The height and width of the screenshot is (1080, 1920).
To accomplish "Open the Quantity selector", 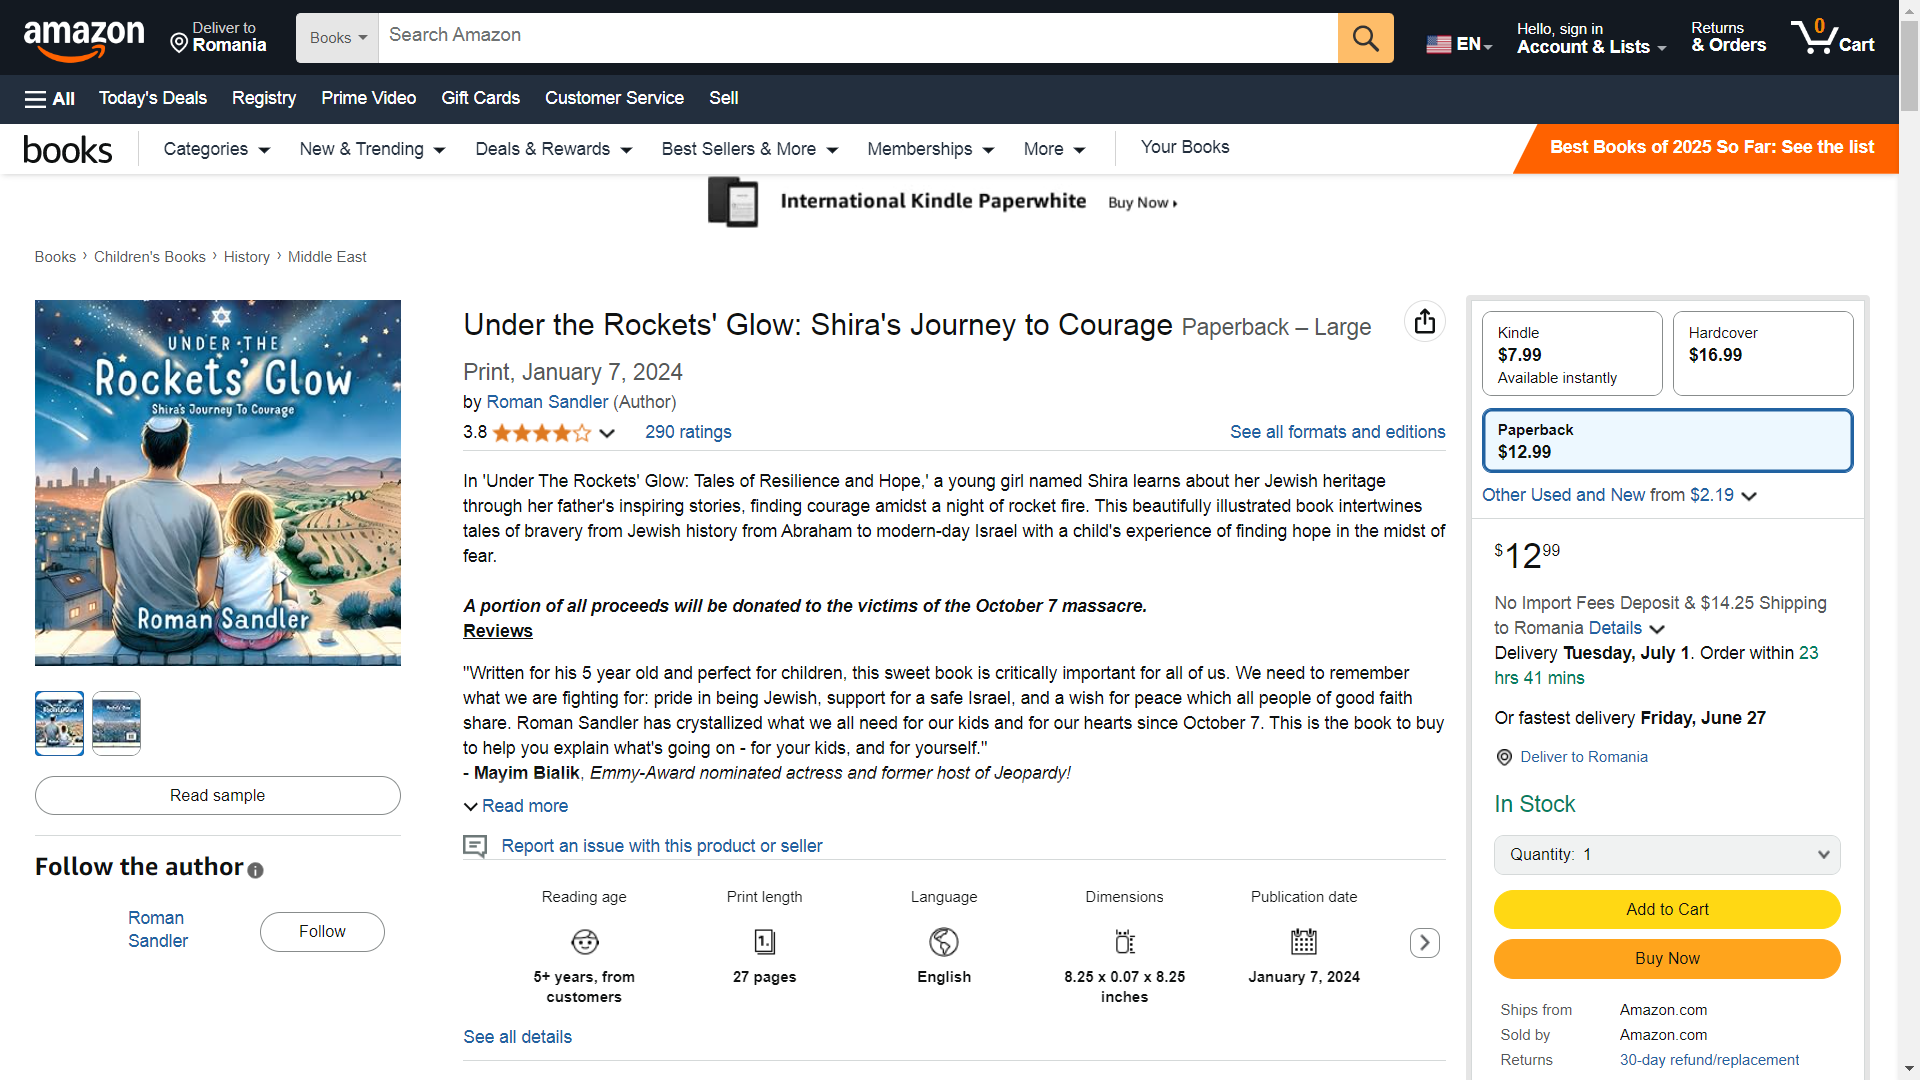I will pyautogui.click(x=1667, y=855).
